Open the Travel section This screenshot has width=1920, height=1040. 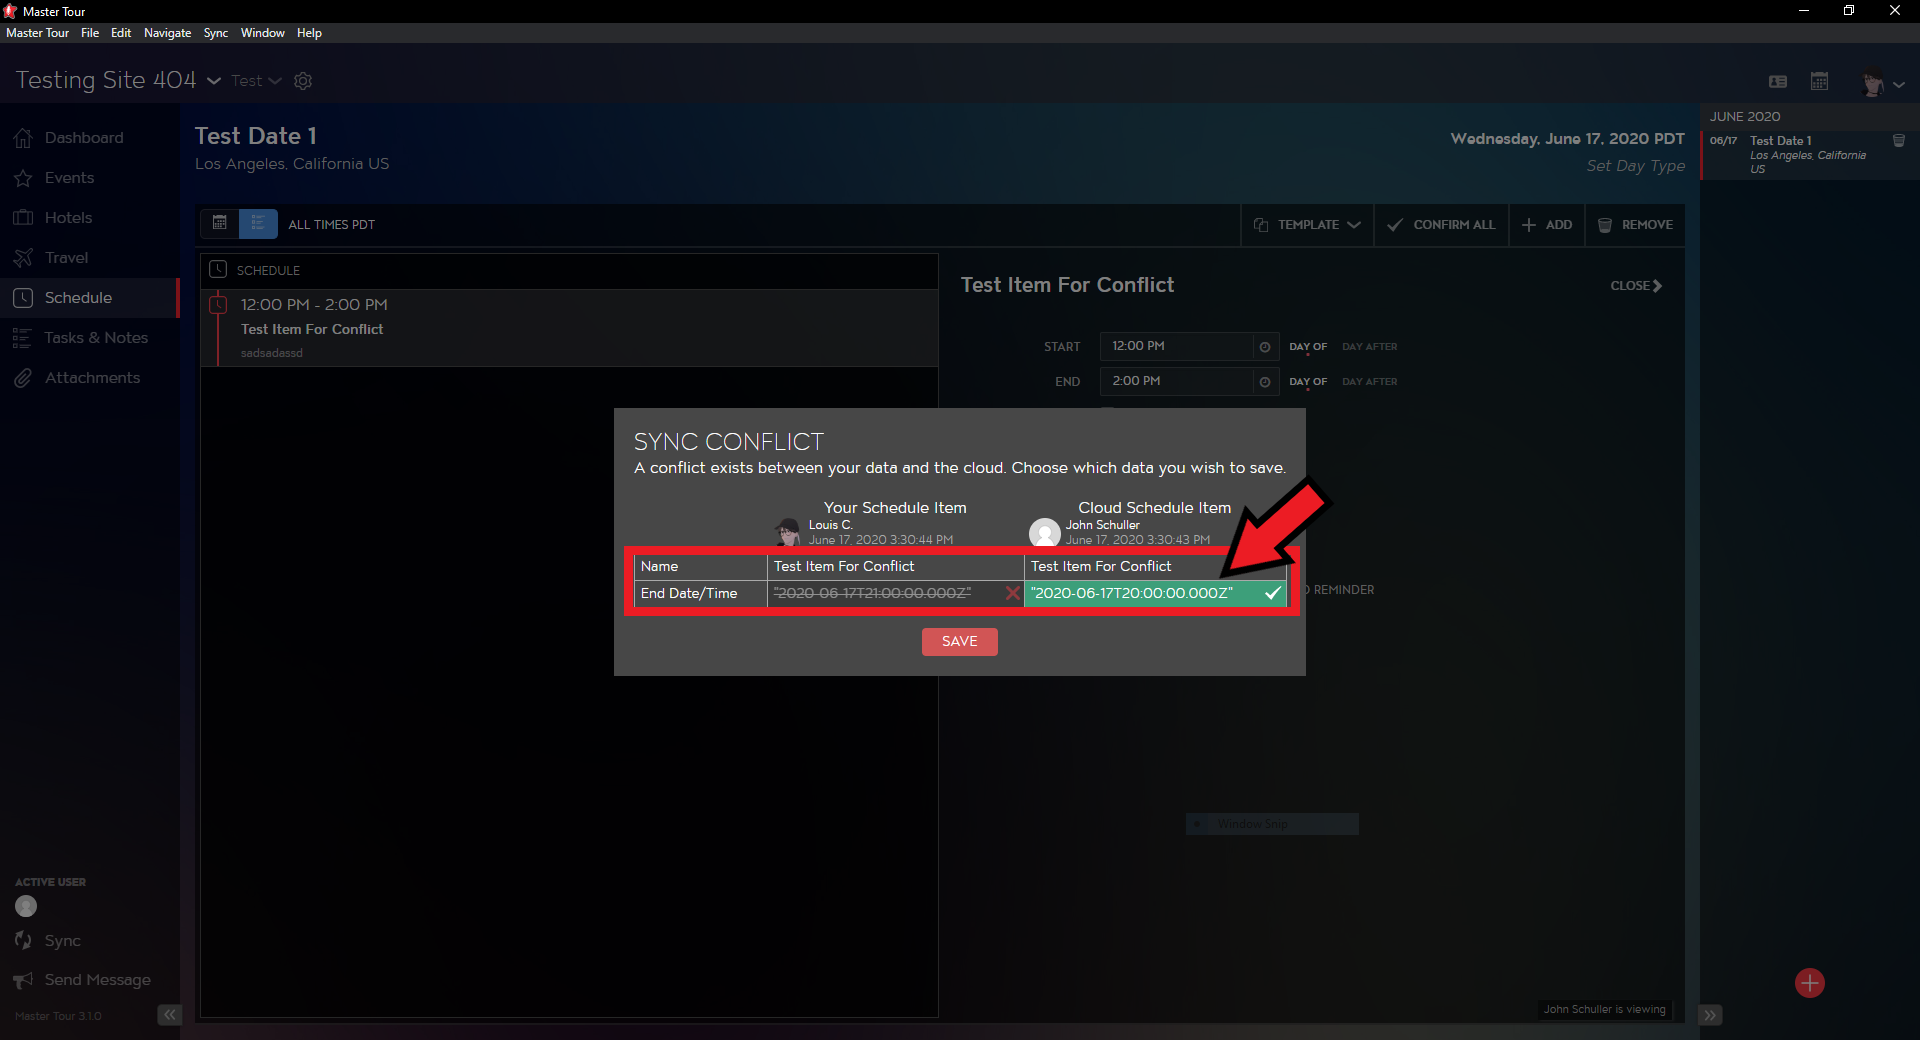(66, 258)
